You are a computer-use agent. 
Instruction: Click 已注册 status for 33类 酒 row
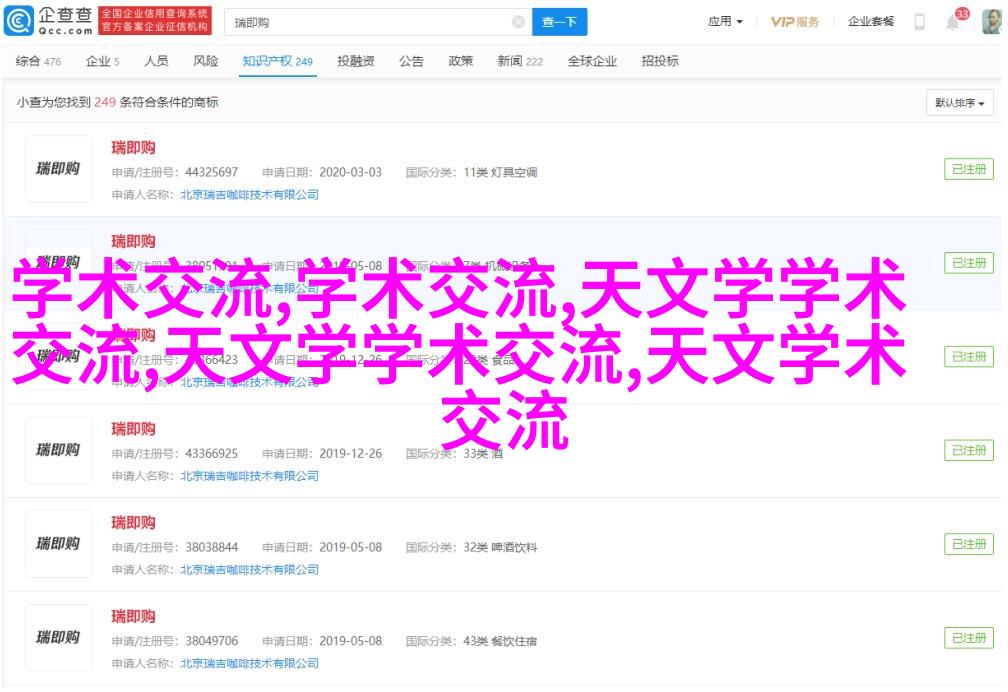point(969,450)
